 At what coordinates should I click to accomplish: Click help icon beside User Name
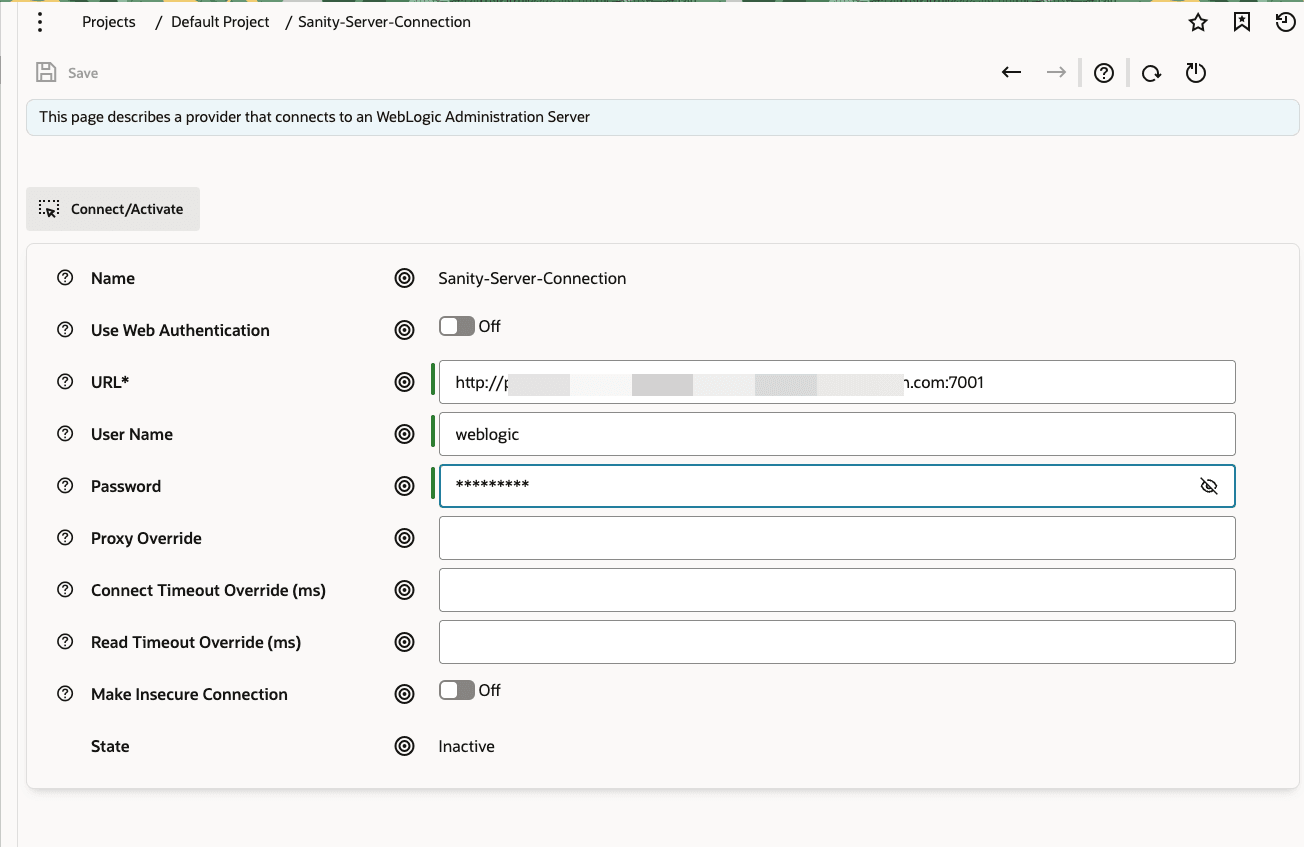coord(66,434)
